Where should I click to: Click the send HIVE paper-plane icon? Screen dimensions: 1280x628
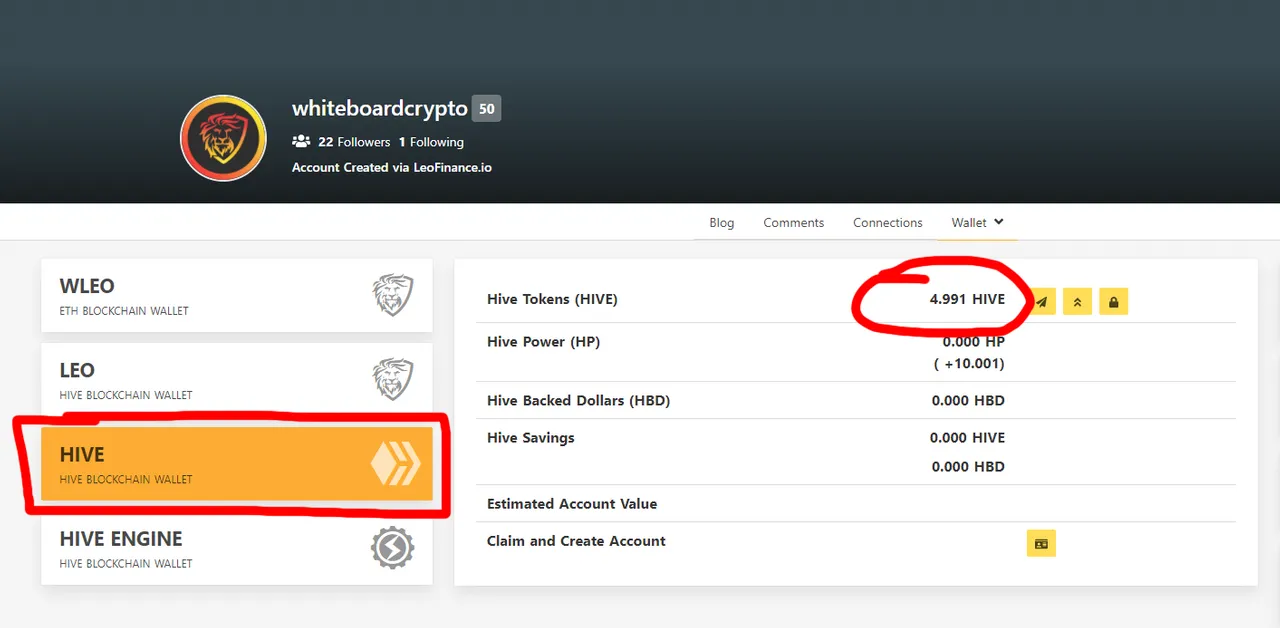click(1041, 301)
